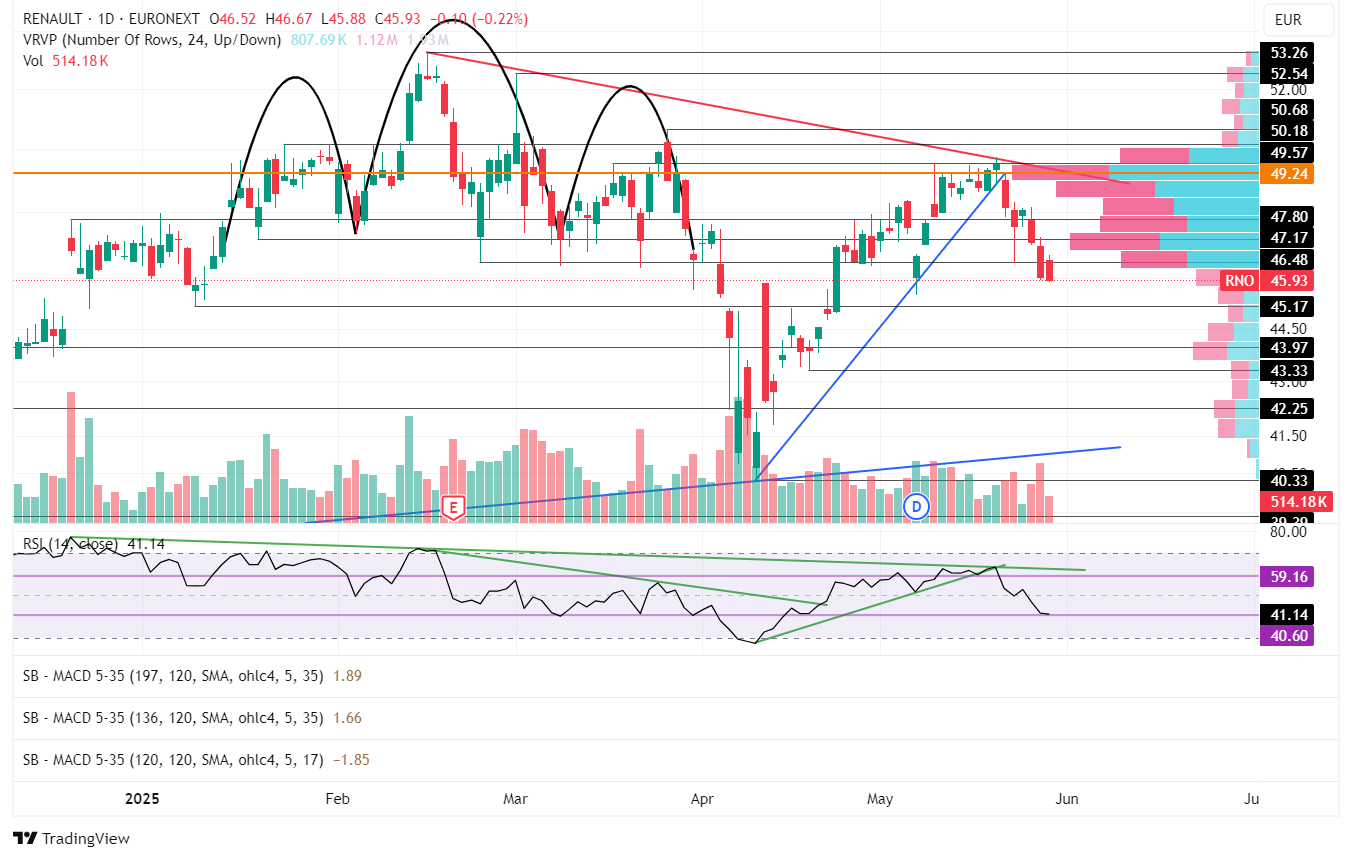Click the 807.69K VRVP up-volume value
1352x860 pixels.
(x=319, y=40)
